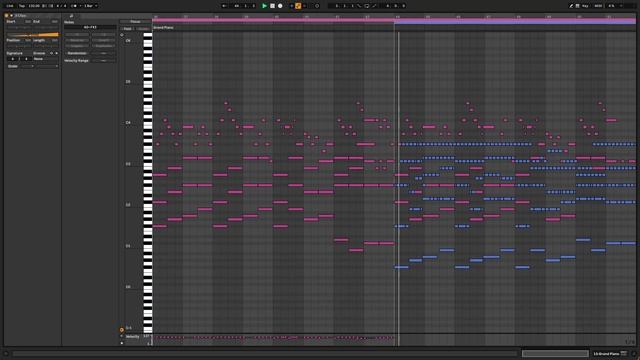Switch on Key Map Mode

pos(585,6)
